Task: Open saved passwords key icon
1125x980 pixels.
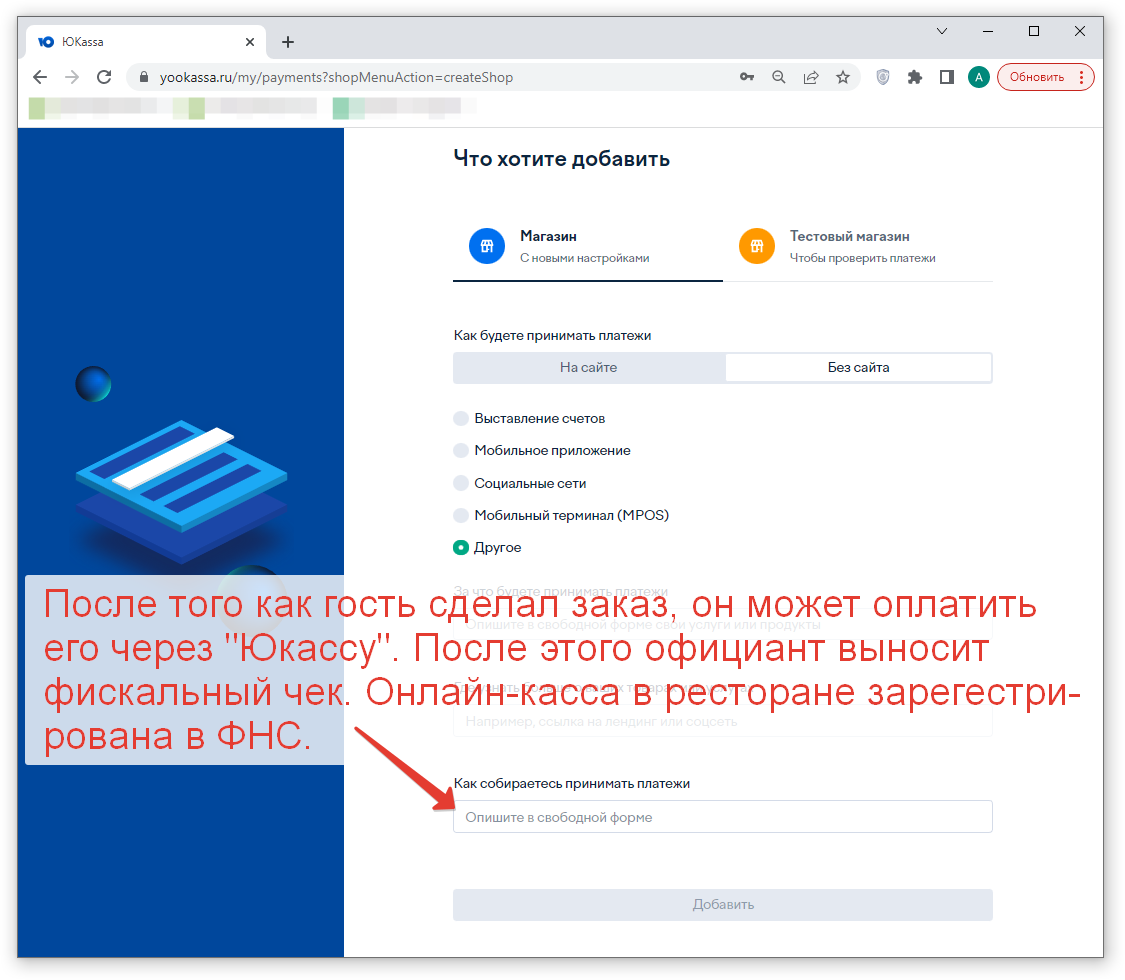Action: (747, 77)
